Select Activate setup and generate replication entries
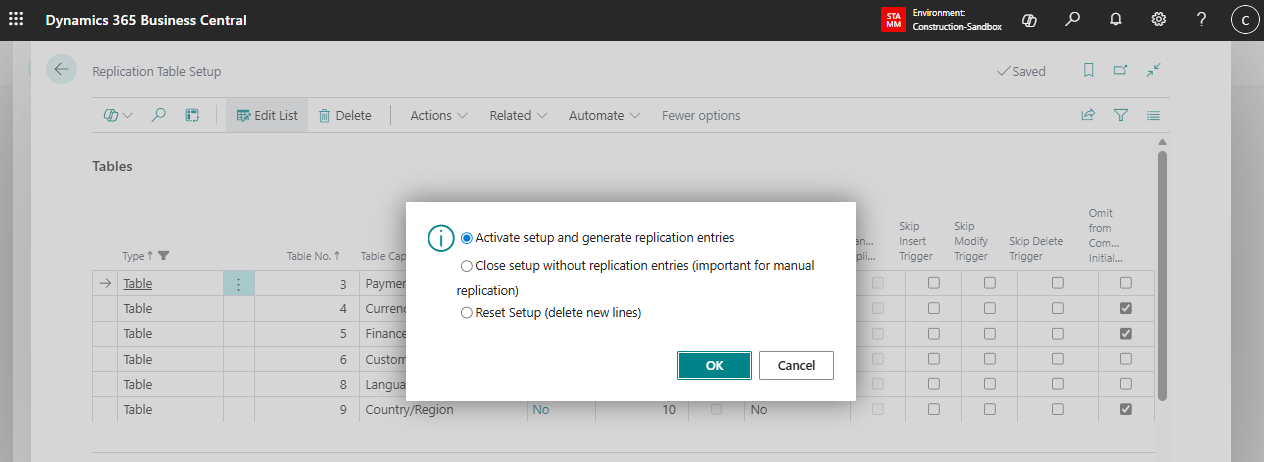This screenshot has height=462, width=1264. [x=467, y=238]
